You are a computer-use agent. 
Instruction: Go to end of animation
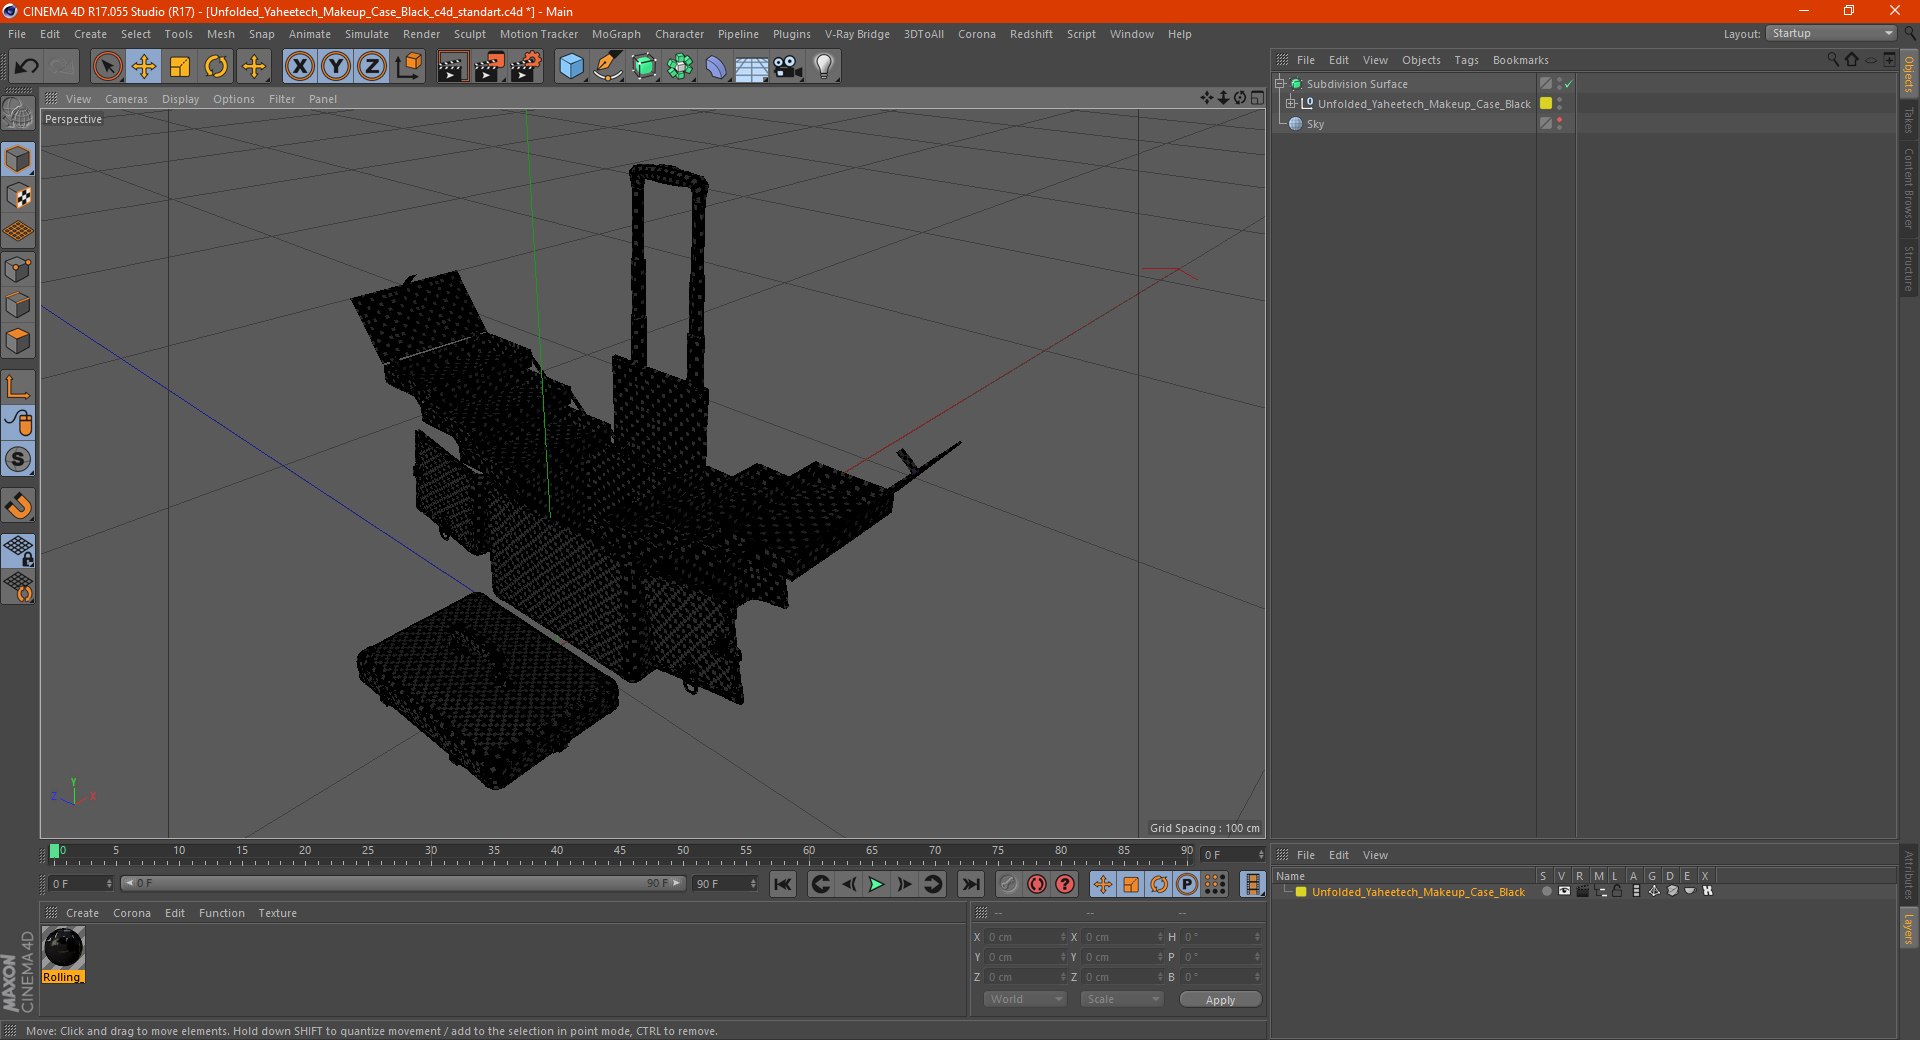click(x=970, y=884)
